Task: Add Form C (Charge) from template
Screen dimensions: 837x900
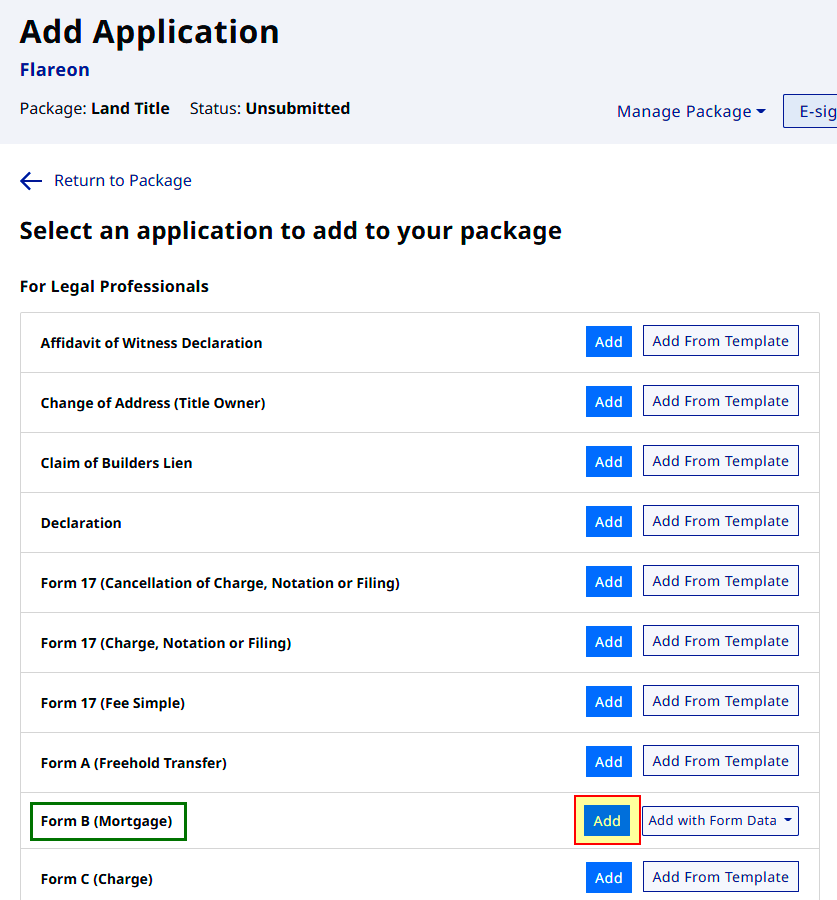Action: pos(720,876)
